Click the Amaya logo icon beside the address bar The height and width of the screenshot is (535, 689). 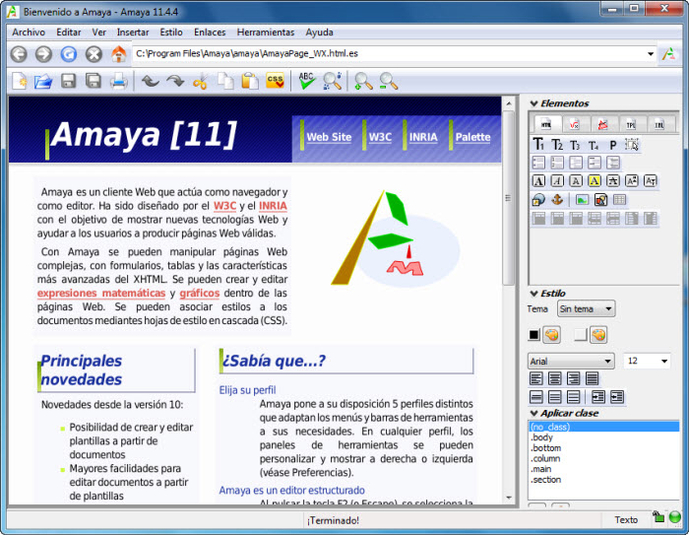pyautogui.click(x=669, y=54)
